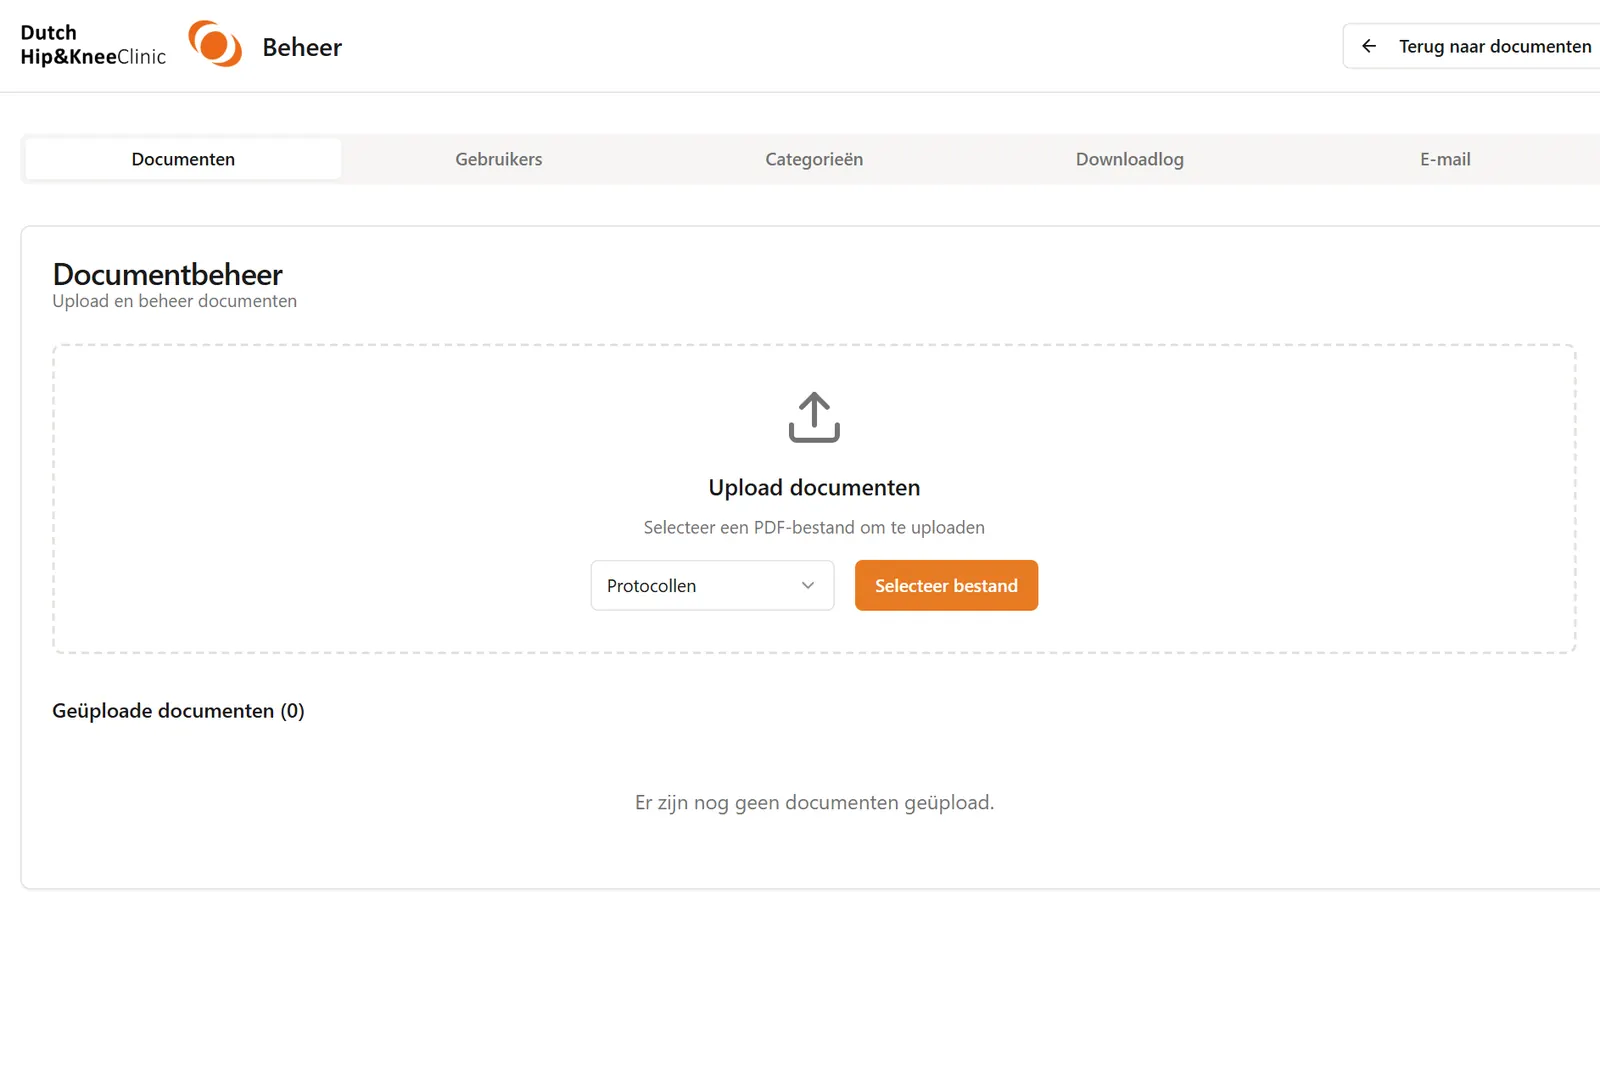The height and width of the screenshot is (1085, 1600).
Task: Click Upload en beheer documenten subtitle
Action: [175, 301]
